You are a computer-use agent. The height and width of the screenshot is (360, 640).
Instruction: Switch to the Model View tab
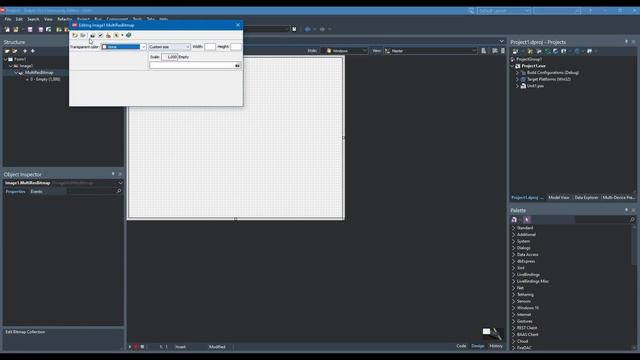pyautogui.click(x=558, y=198)
